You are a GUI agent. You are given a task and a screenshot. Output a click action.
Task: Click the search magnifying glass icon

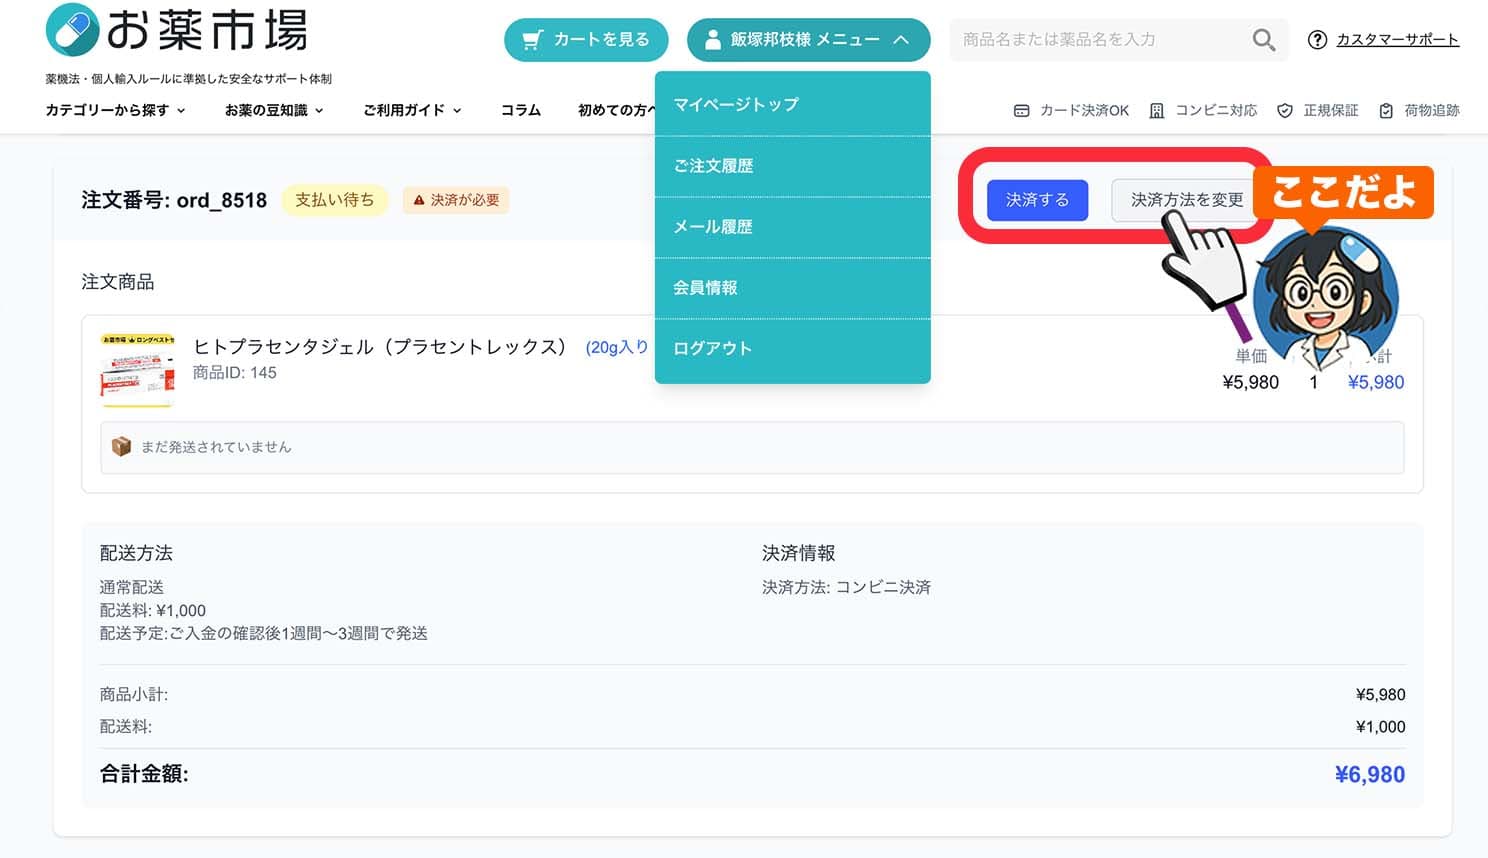pyautogui.click(x=1263, y=39)
